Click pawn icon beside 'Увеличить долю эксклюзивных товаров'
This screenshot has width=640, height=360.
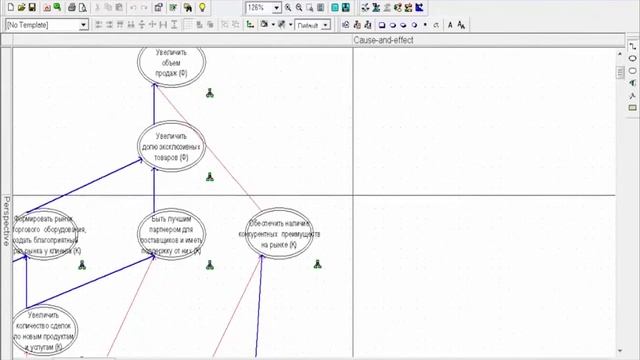point(210,177)
